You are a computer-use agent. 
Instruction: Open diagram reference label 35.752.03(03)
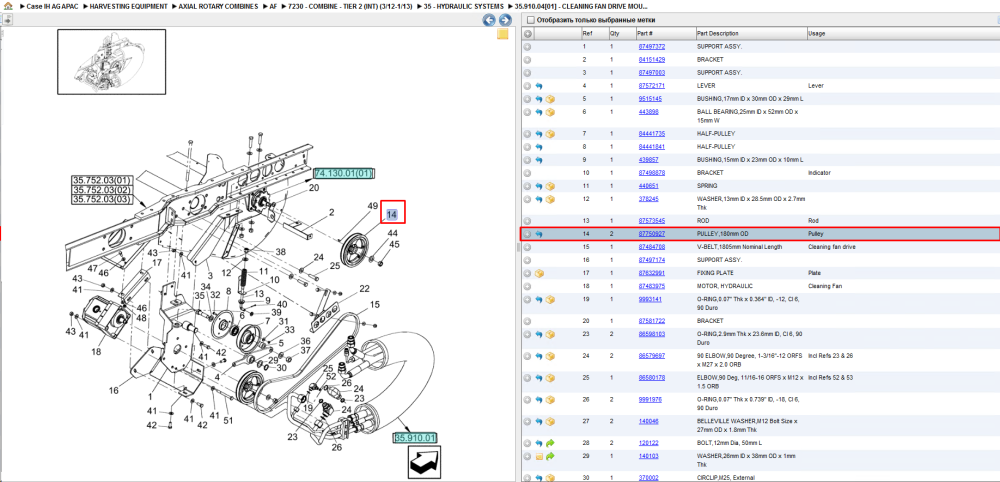[102, 199]
